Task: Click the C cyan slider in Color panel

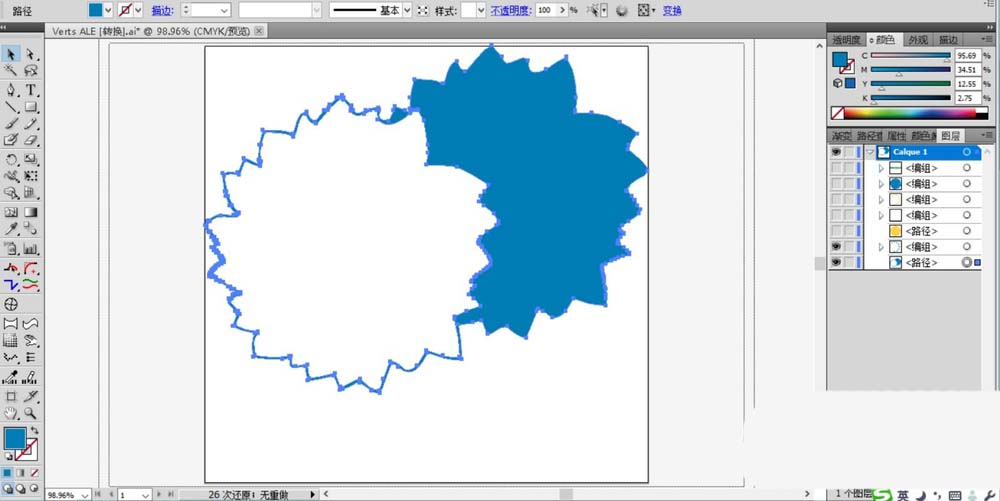Action: [x=910, y=55]
